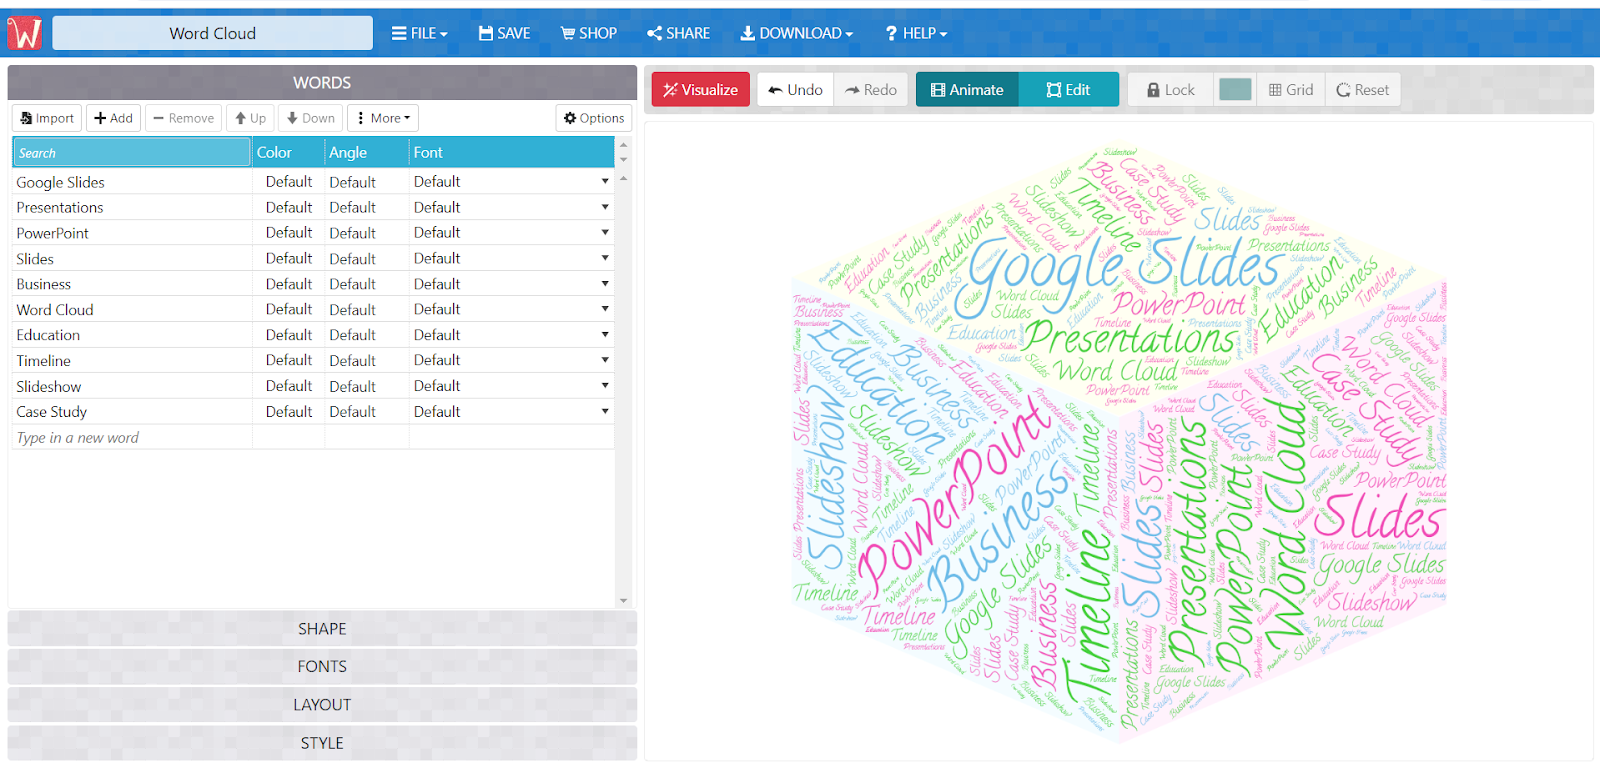Open words Options gear button
Screen dimensions: 1600x768
pos(594,118)
